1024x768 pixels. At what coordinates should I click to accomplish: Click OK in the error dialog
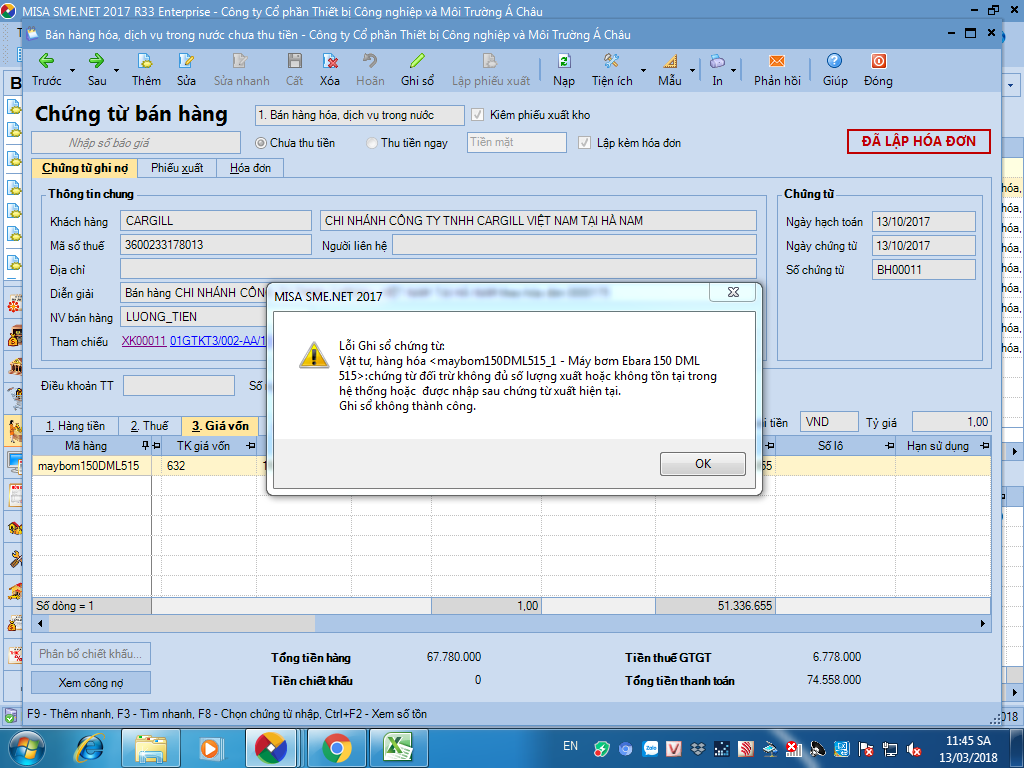(703, 464)
